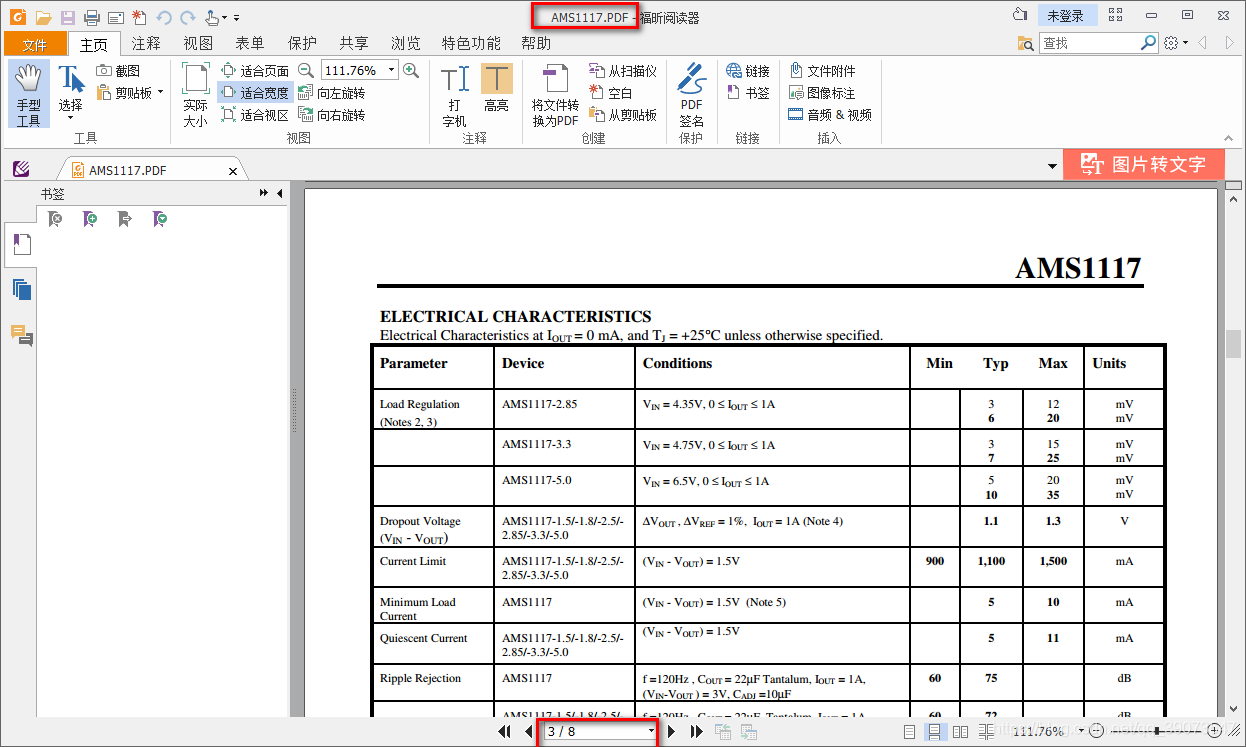Open the tab list dropdown arrow

[x=1052, y=166]
